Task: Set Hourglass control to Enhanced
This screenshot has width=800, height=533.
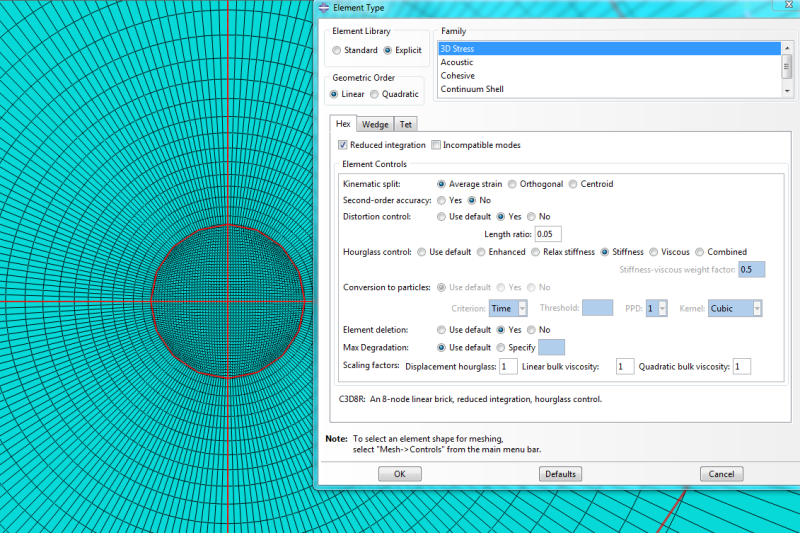Action: point(481,252)
